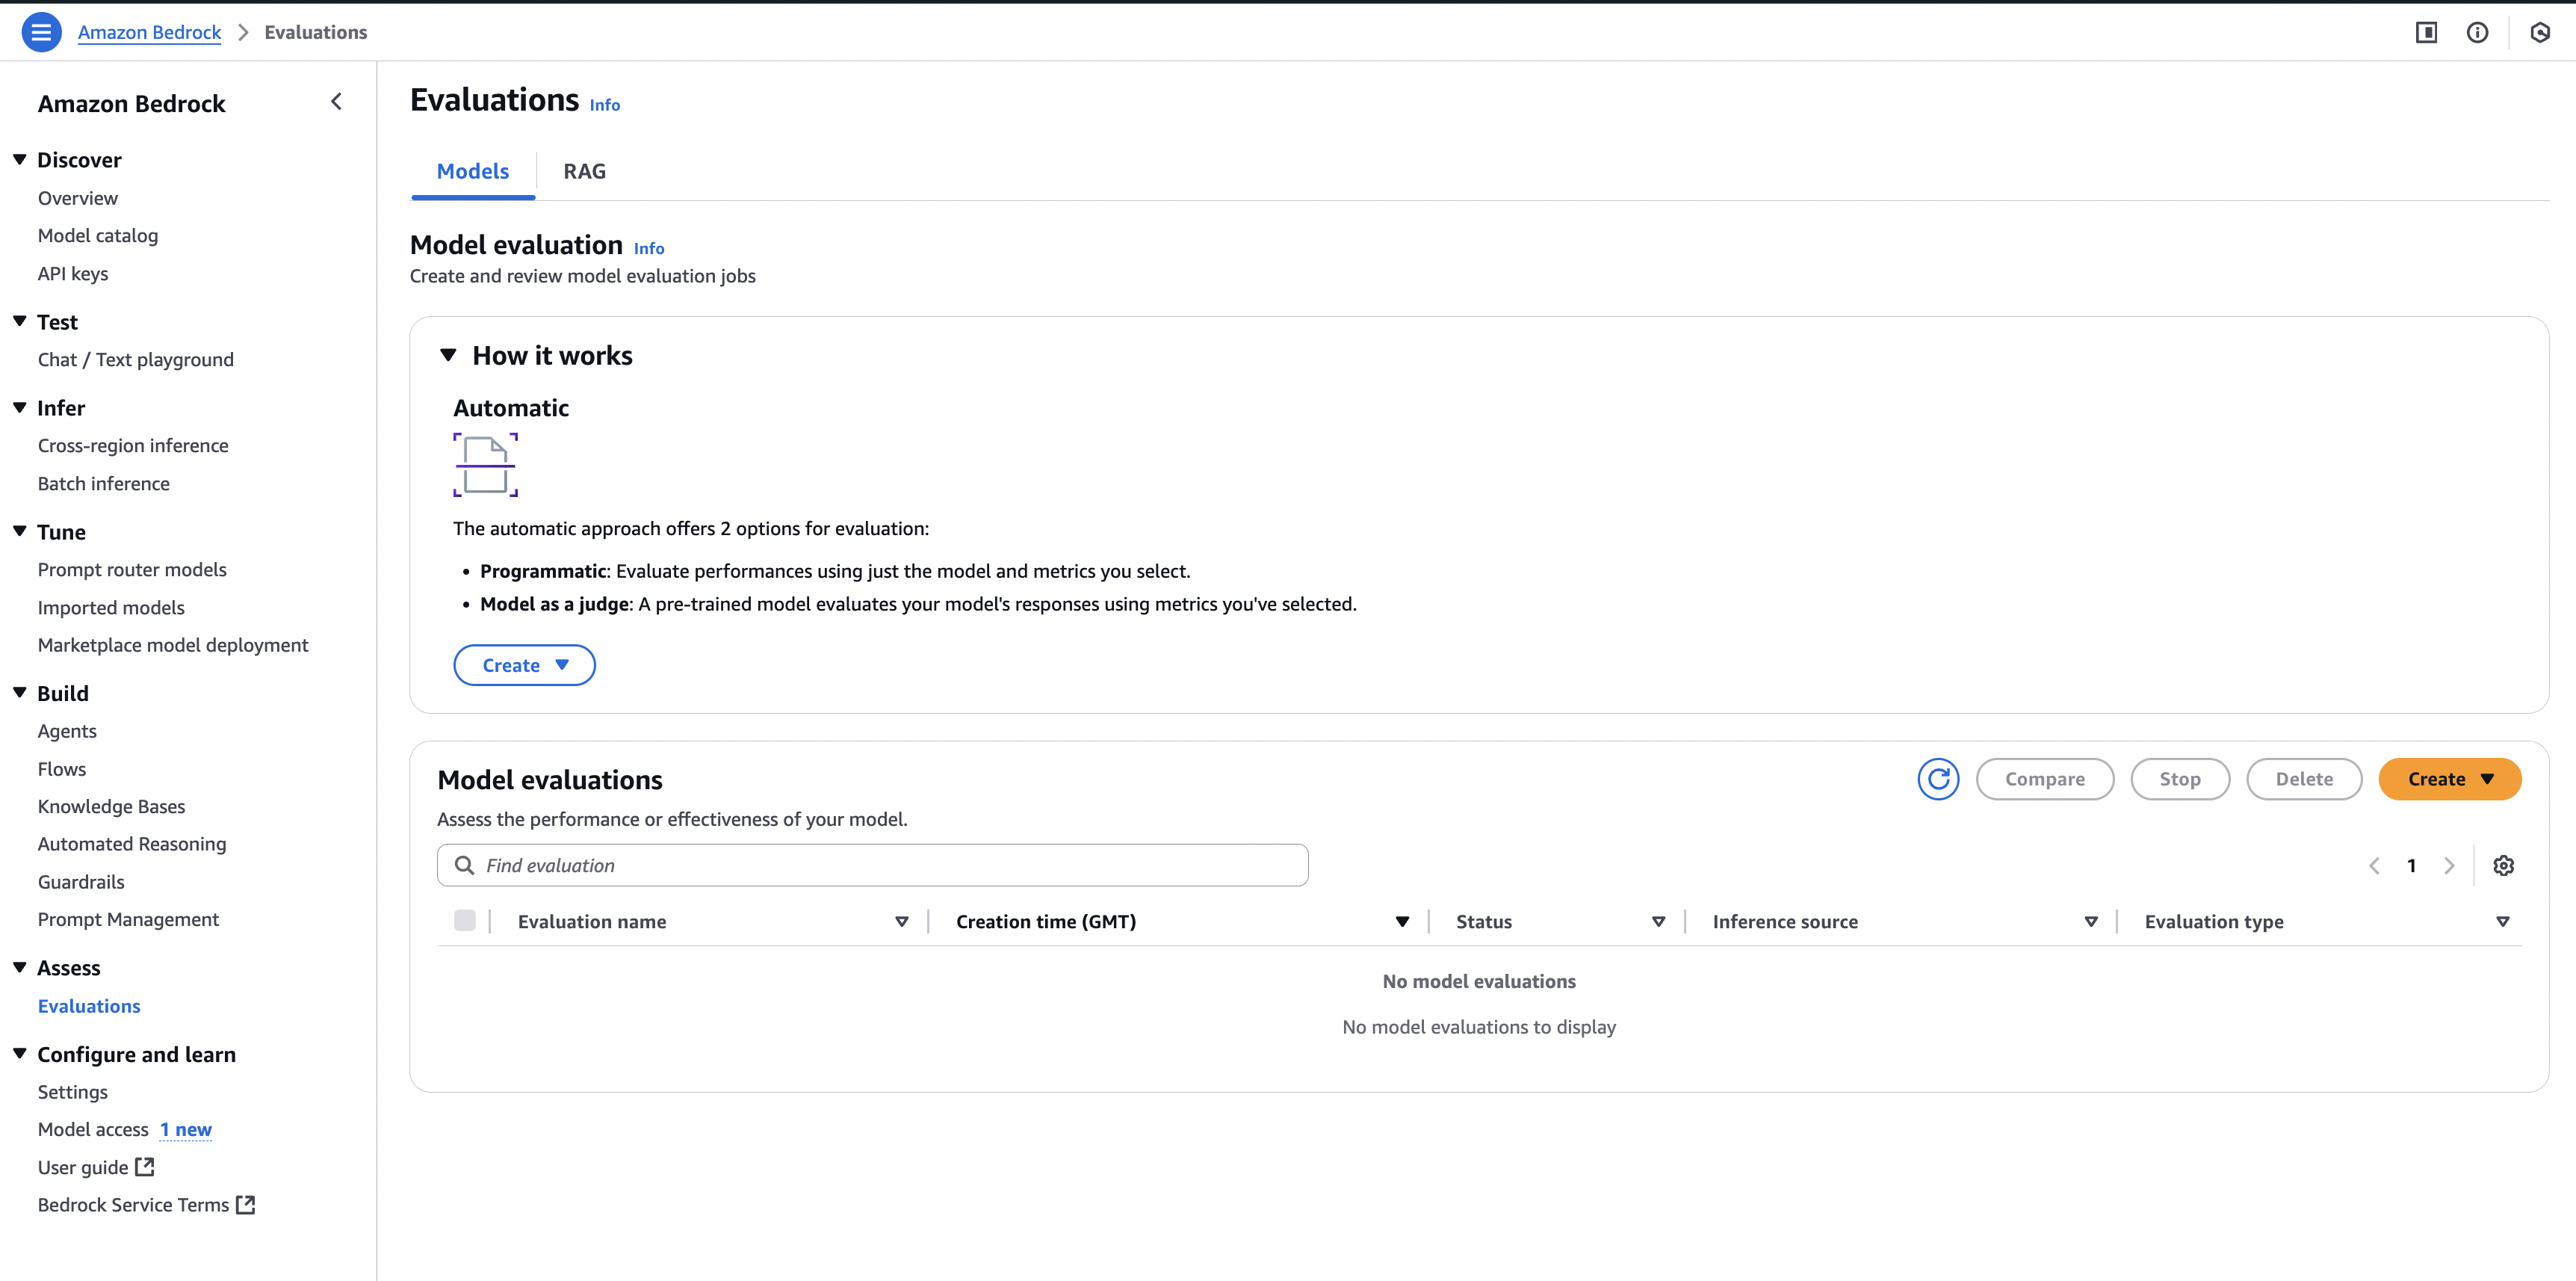Collapse the Amazon Bedrock sidebar arrow
This screenshot has width=2576, height=1281.
[337, 102]
